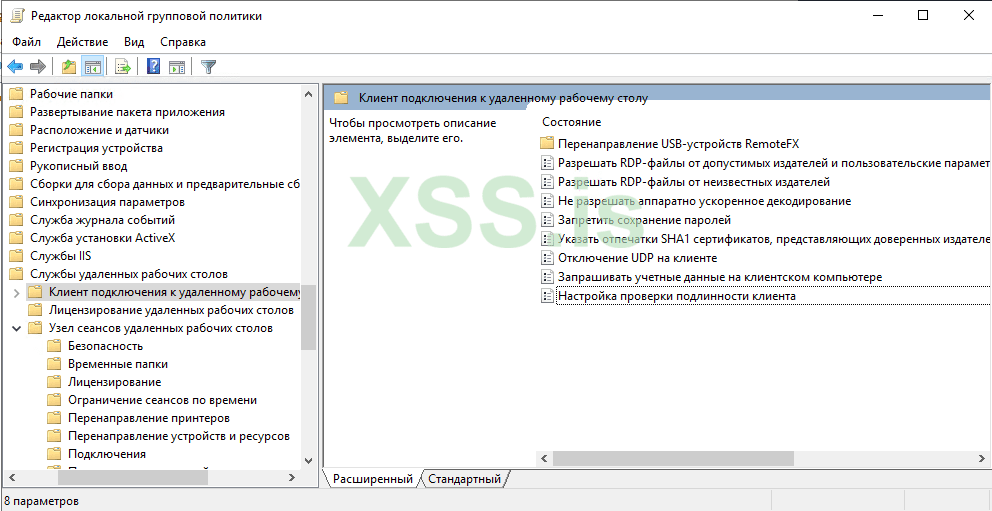Select Рукописный ввод tree item
This screenshot has height=511, width=992.
(x=78, y=166)
